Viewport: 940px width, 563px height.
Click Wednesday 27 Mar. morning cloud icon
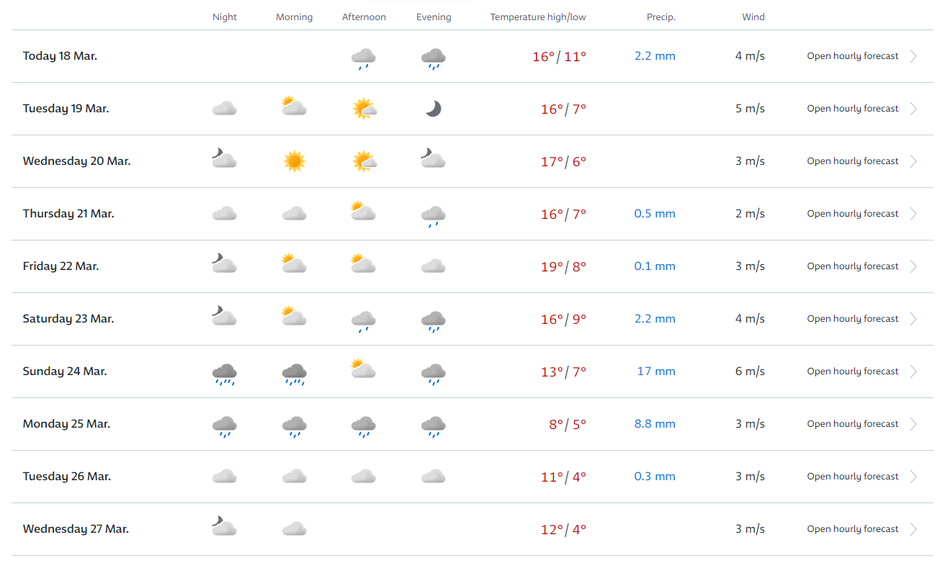294,529
